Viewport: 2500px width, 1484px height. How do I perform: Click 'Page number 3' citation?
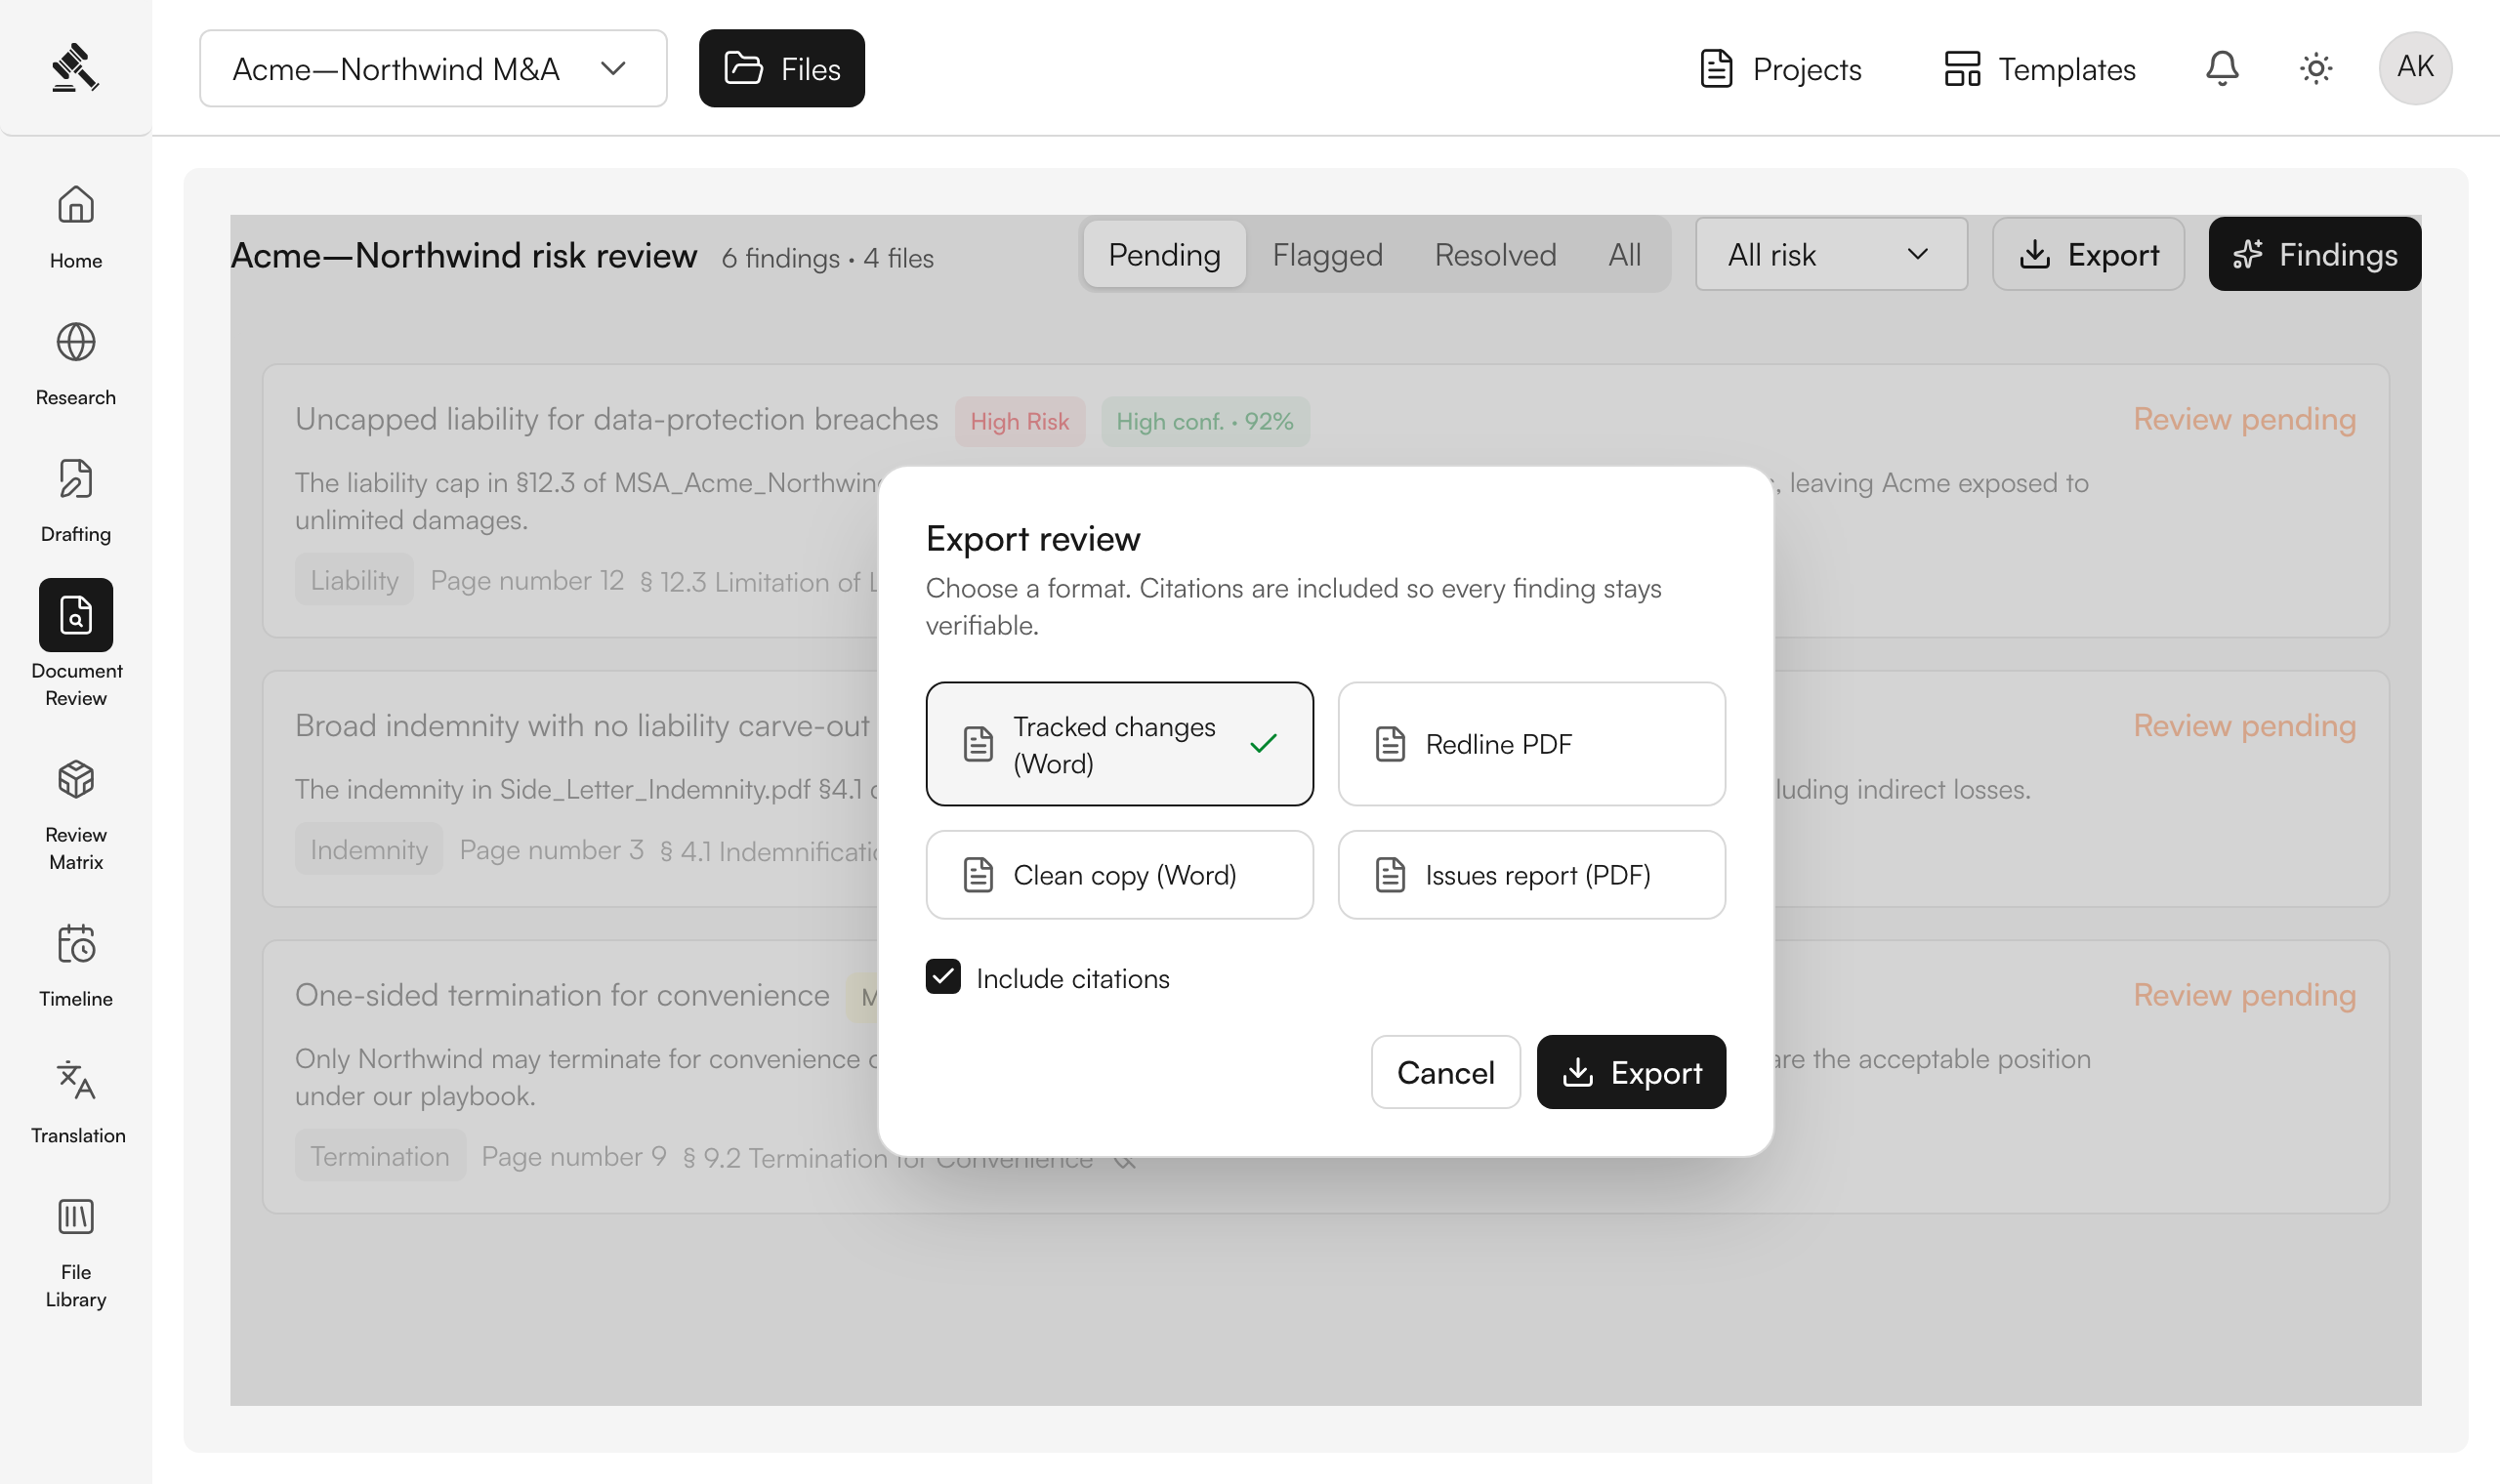click(x=551, y=850)
